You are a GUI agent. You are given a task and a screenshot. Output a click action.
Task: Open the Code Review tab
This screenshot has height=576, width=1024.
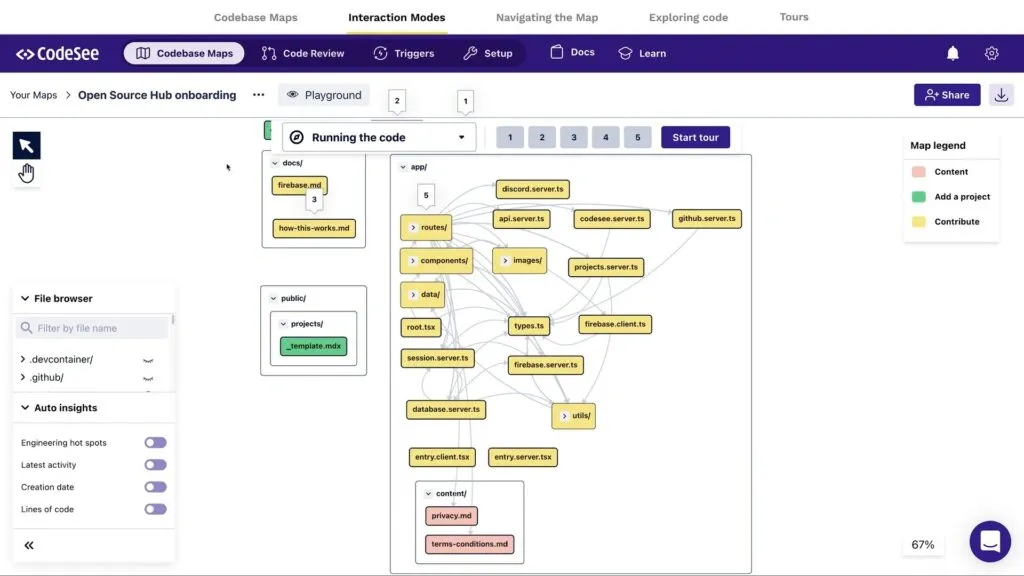point(303,53)
